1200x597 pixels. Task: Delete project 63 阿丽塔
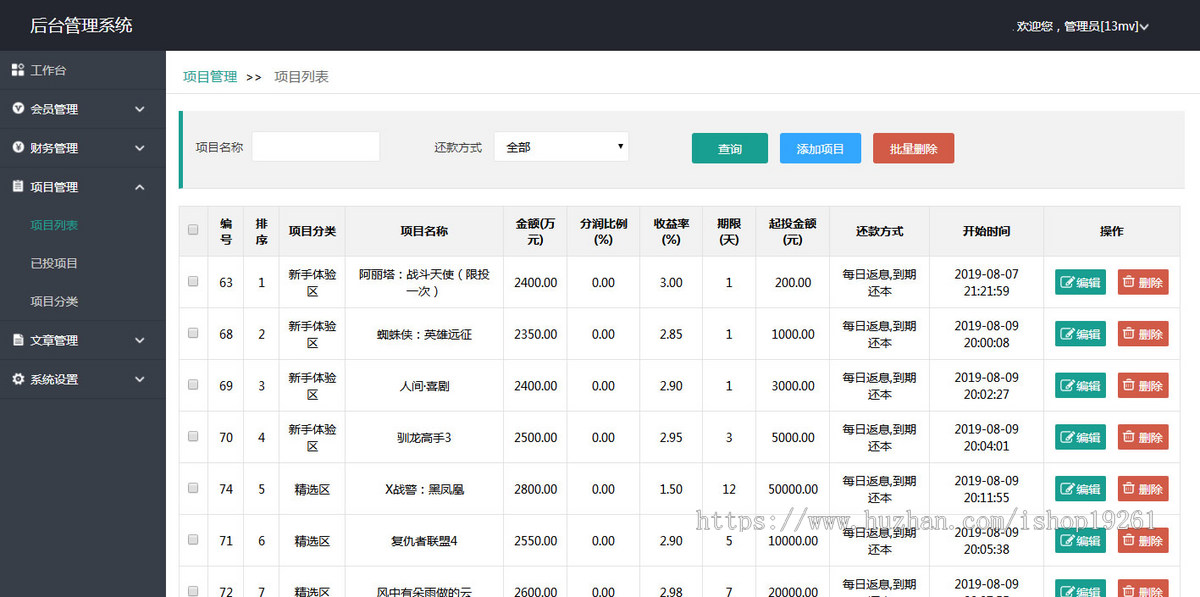coord(1143,282)
